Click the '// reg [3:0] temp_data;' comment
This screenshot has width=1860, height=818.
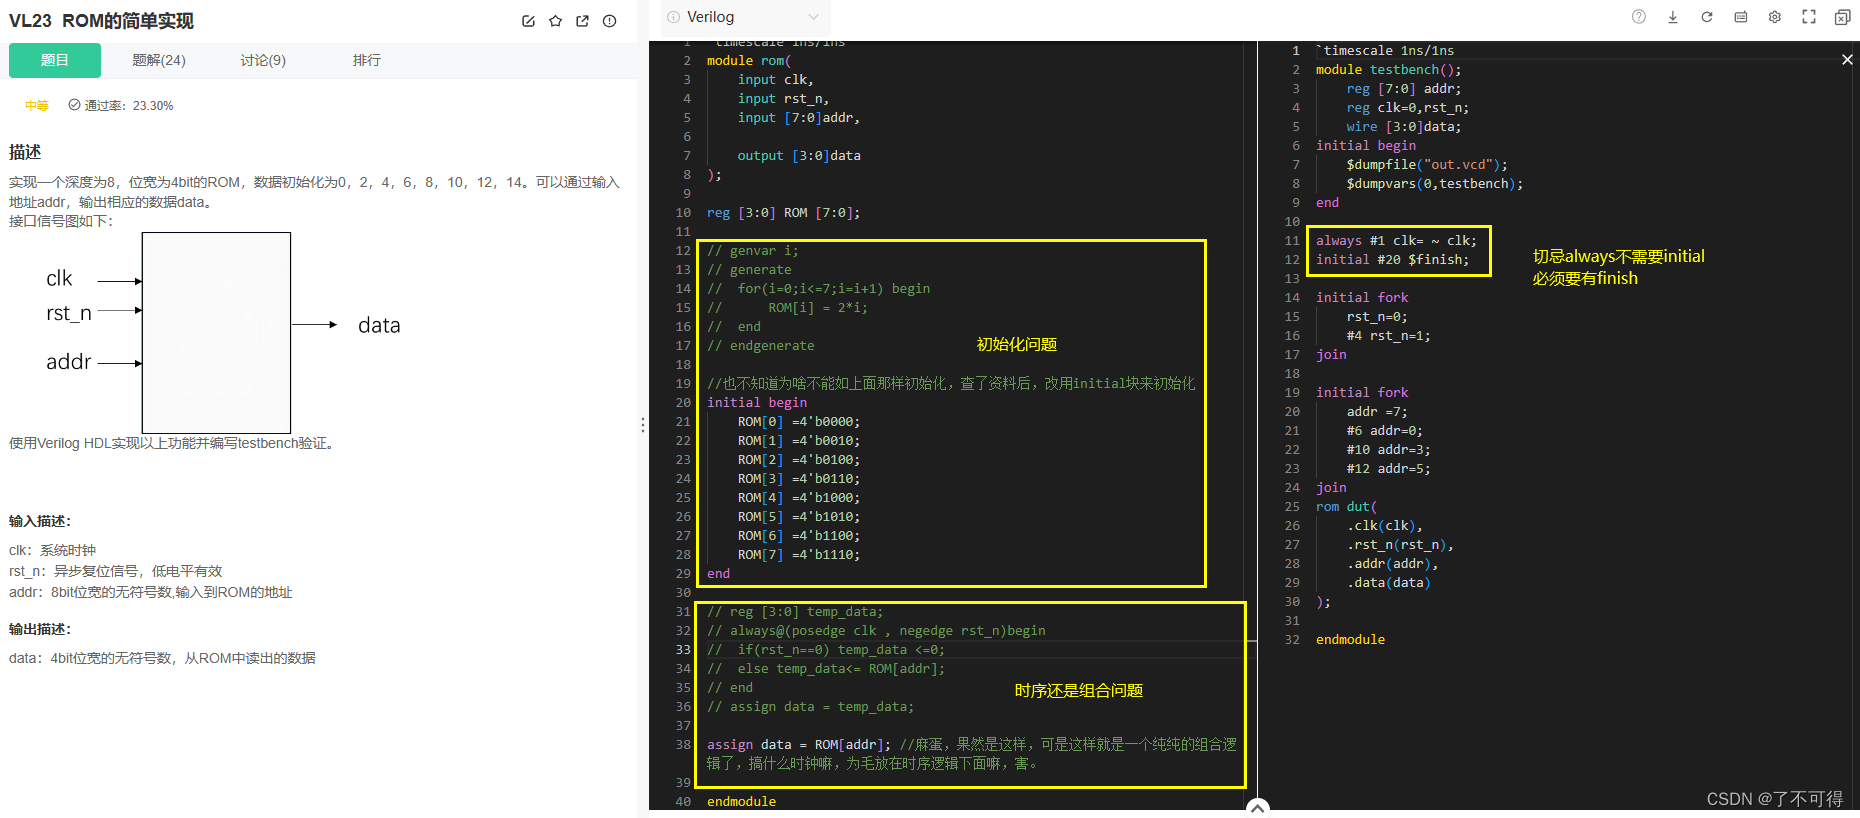(x=795, y=612)
